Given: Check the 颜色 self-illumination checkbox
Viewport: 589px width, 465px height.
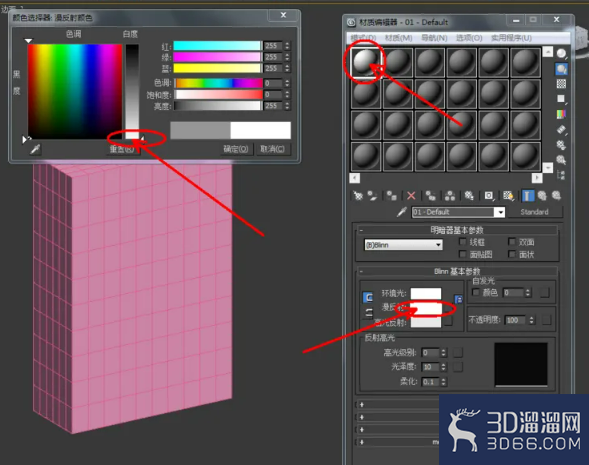Looking at the screenshot, I should click(476, 292).
